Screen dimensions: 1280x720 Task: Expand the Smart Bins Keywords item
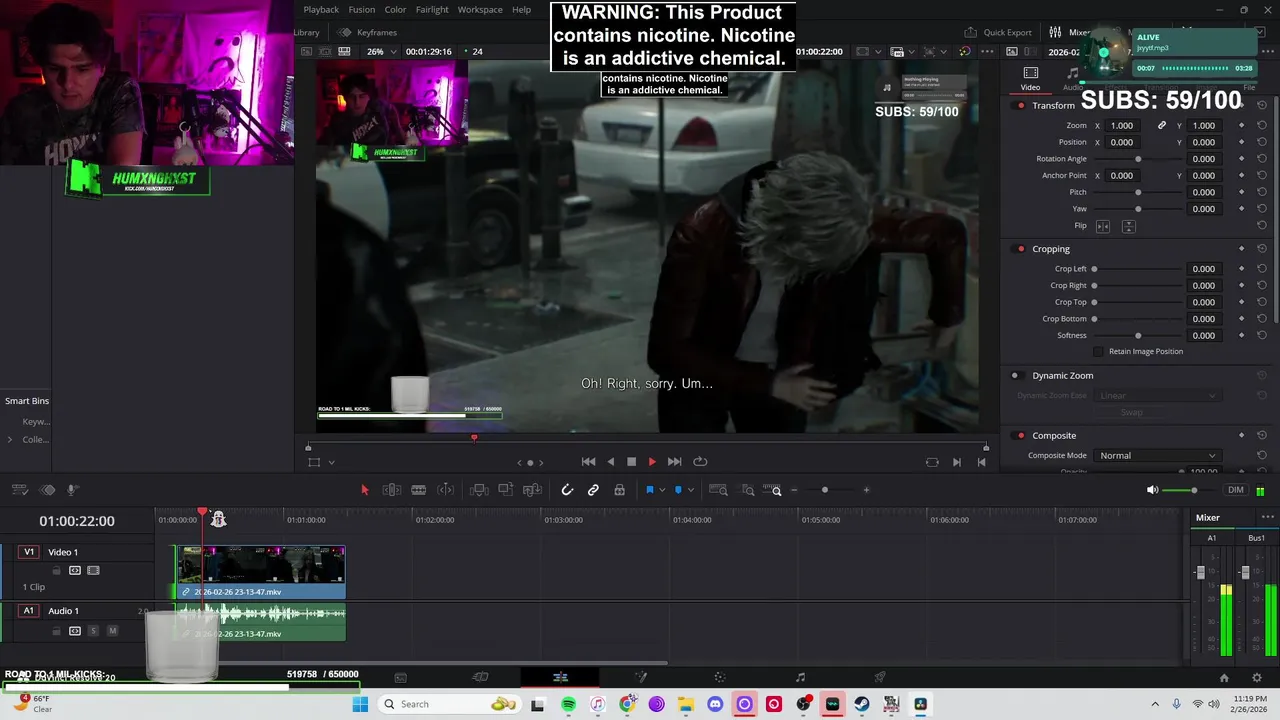pos(36,422)
